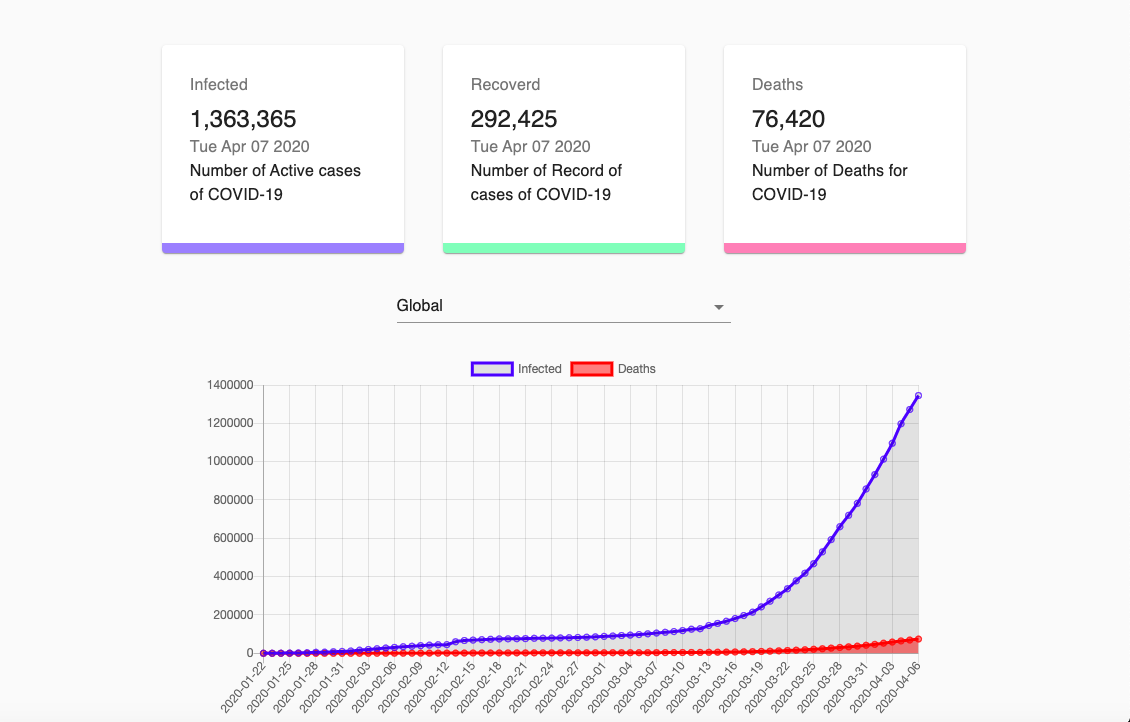Click the 292,425 recovered count

point(514,119)
